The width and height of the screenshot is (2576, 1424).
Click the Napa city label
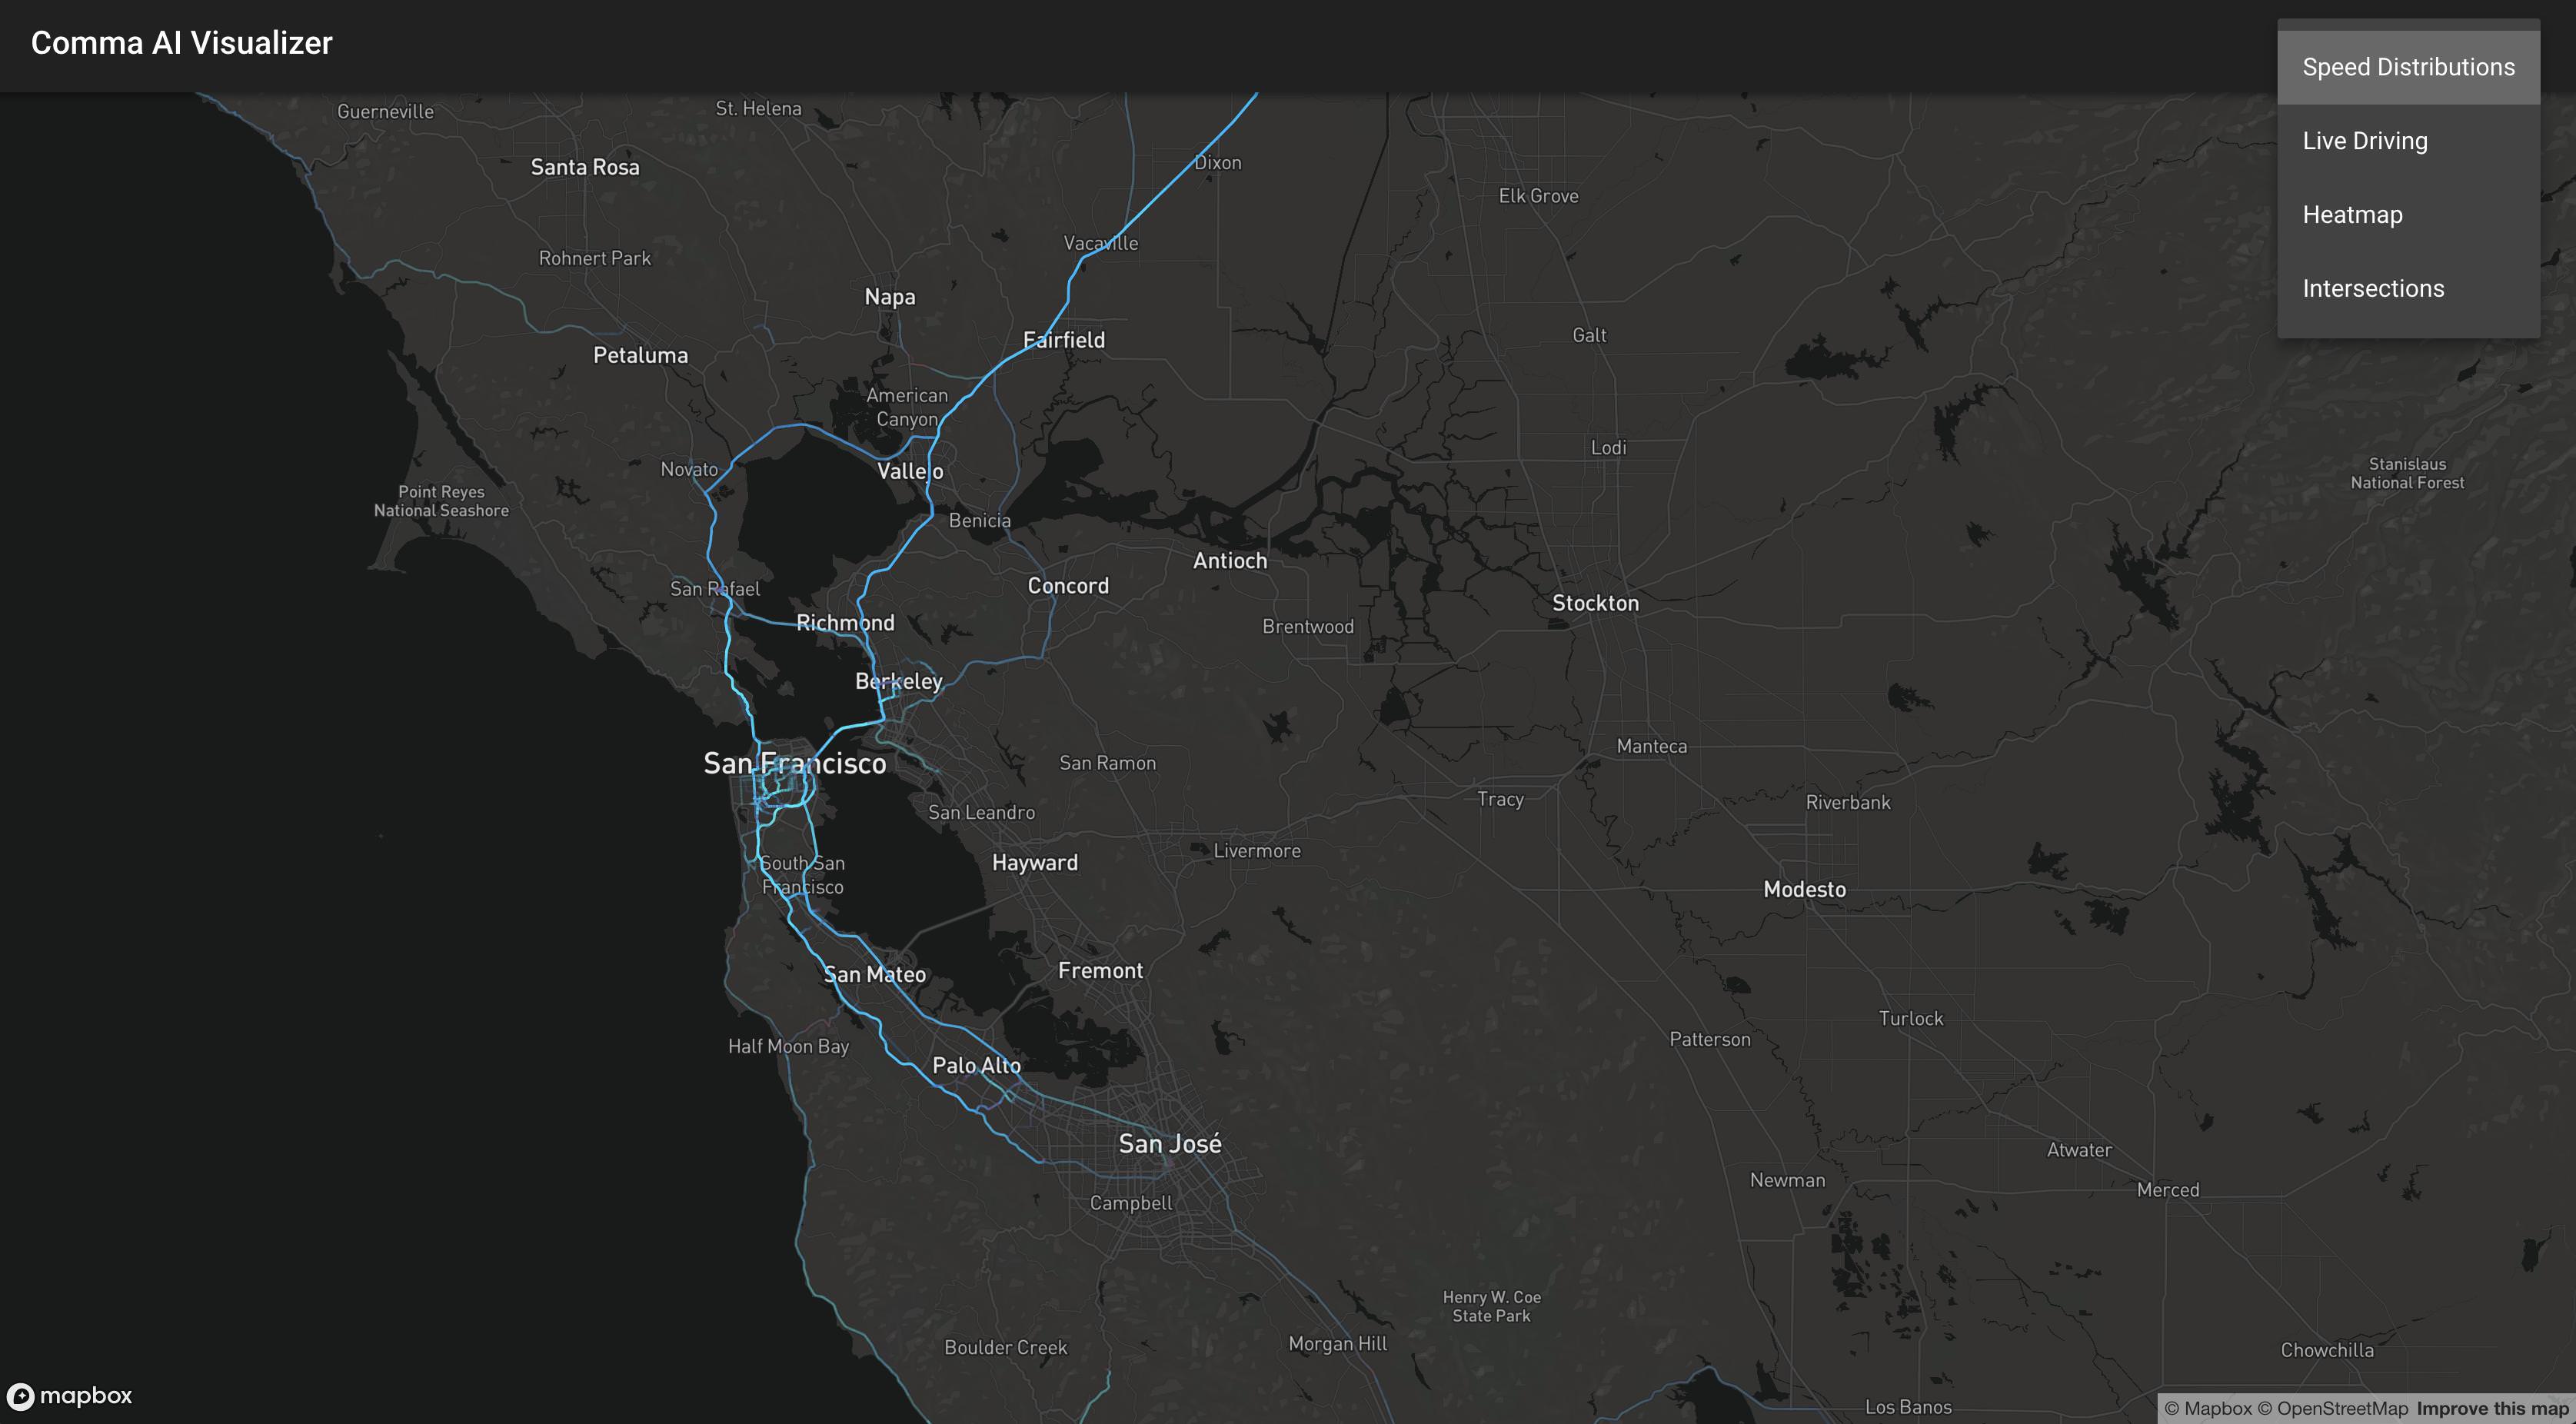click(x=889, y=297)
